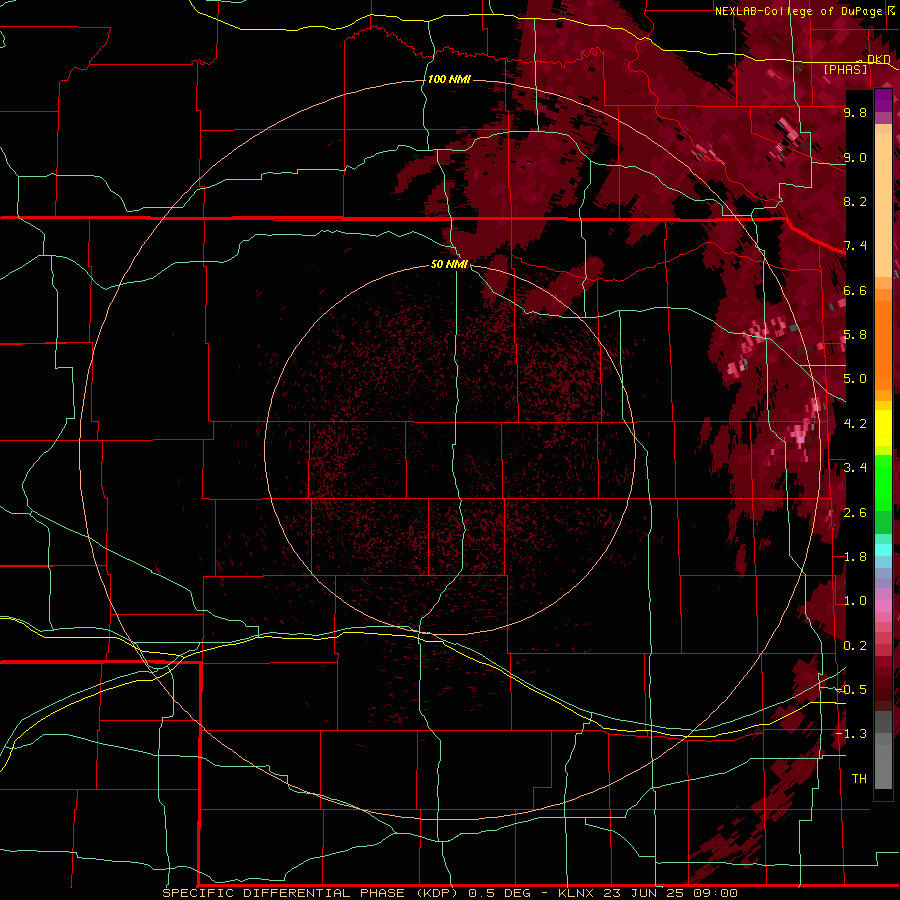Image resolution: width=900 pixels, height=900 pixels.
Task: Click the 9.8 value on color scale
Action: (855, 112)
